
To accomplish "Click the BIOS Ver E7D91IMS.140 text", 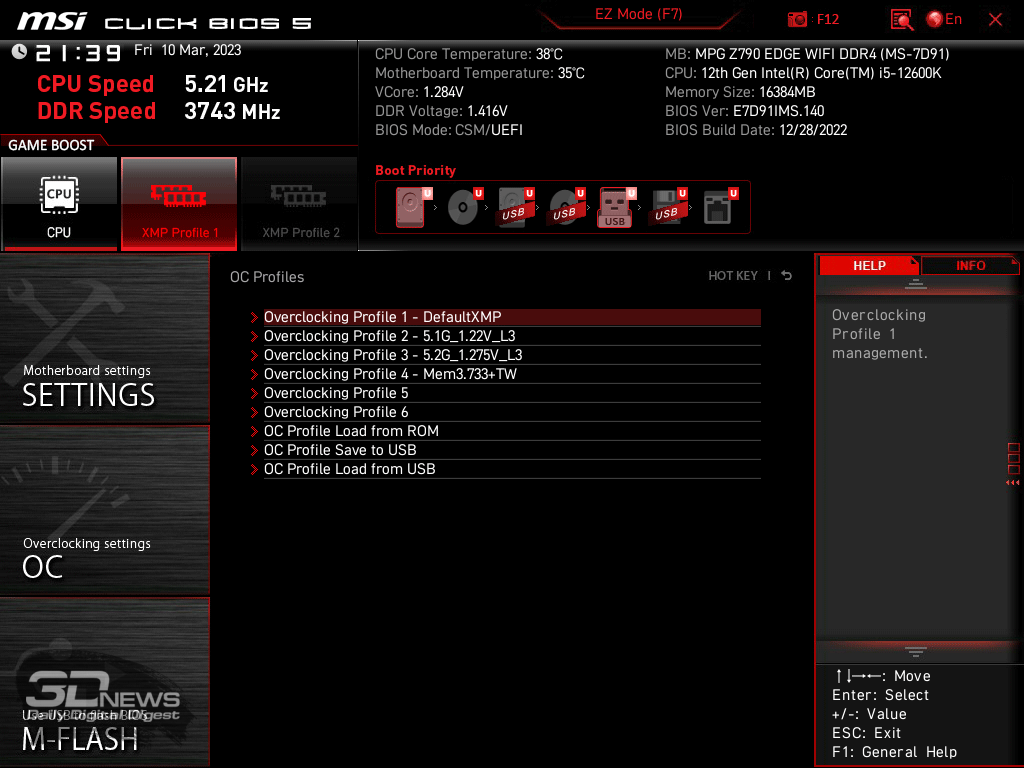I will tap(744, 111).
